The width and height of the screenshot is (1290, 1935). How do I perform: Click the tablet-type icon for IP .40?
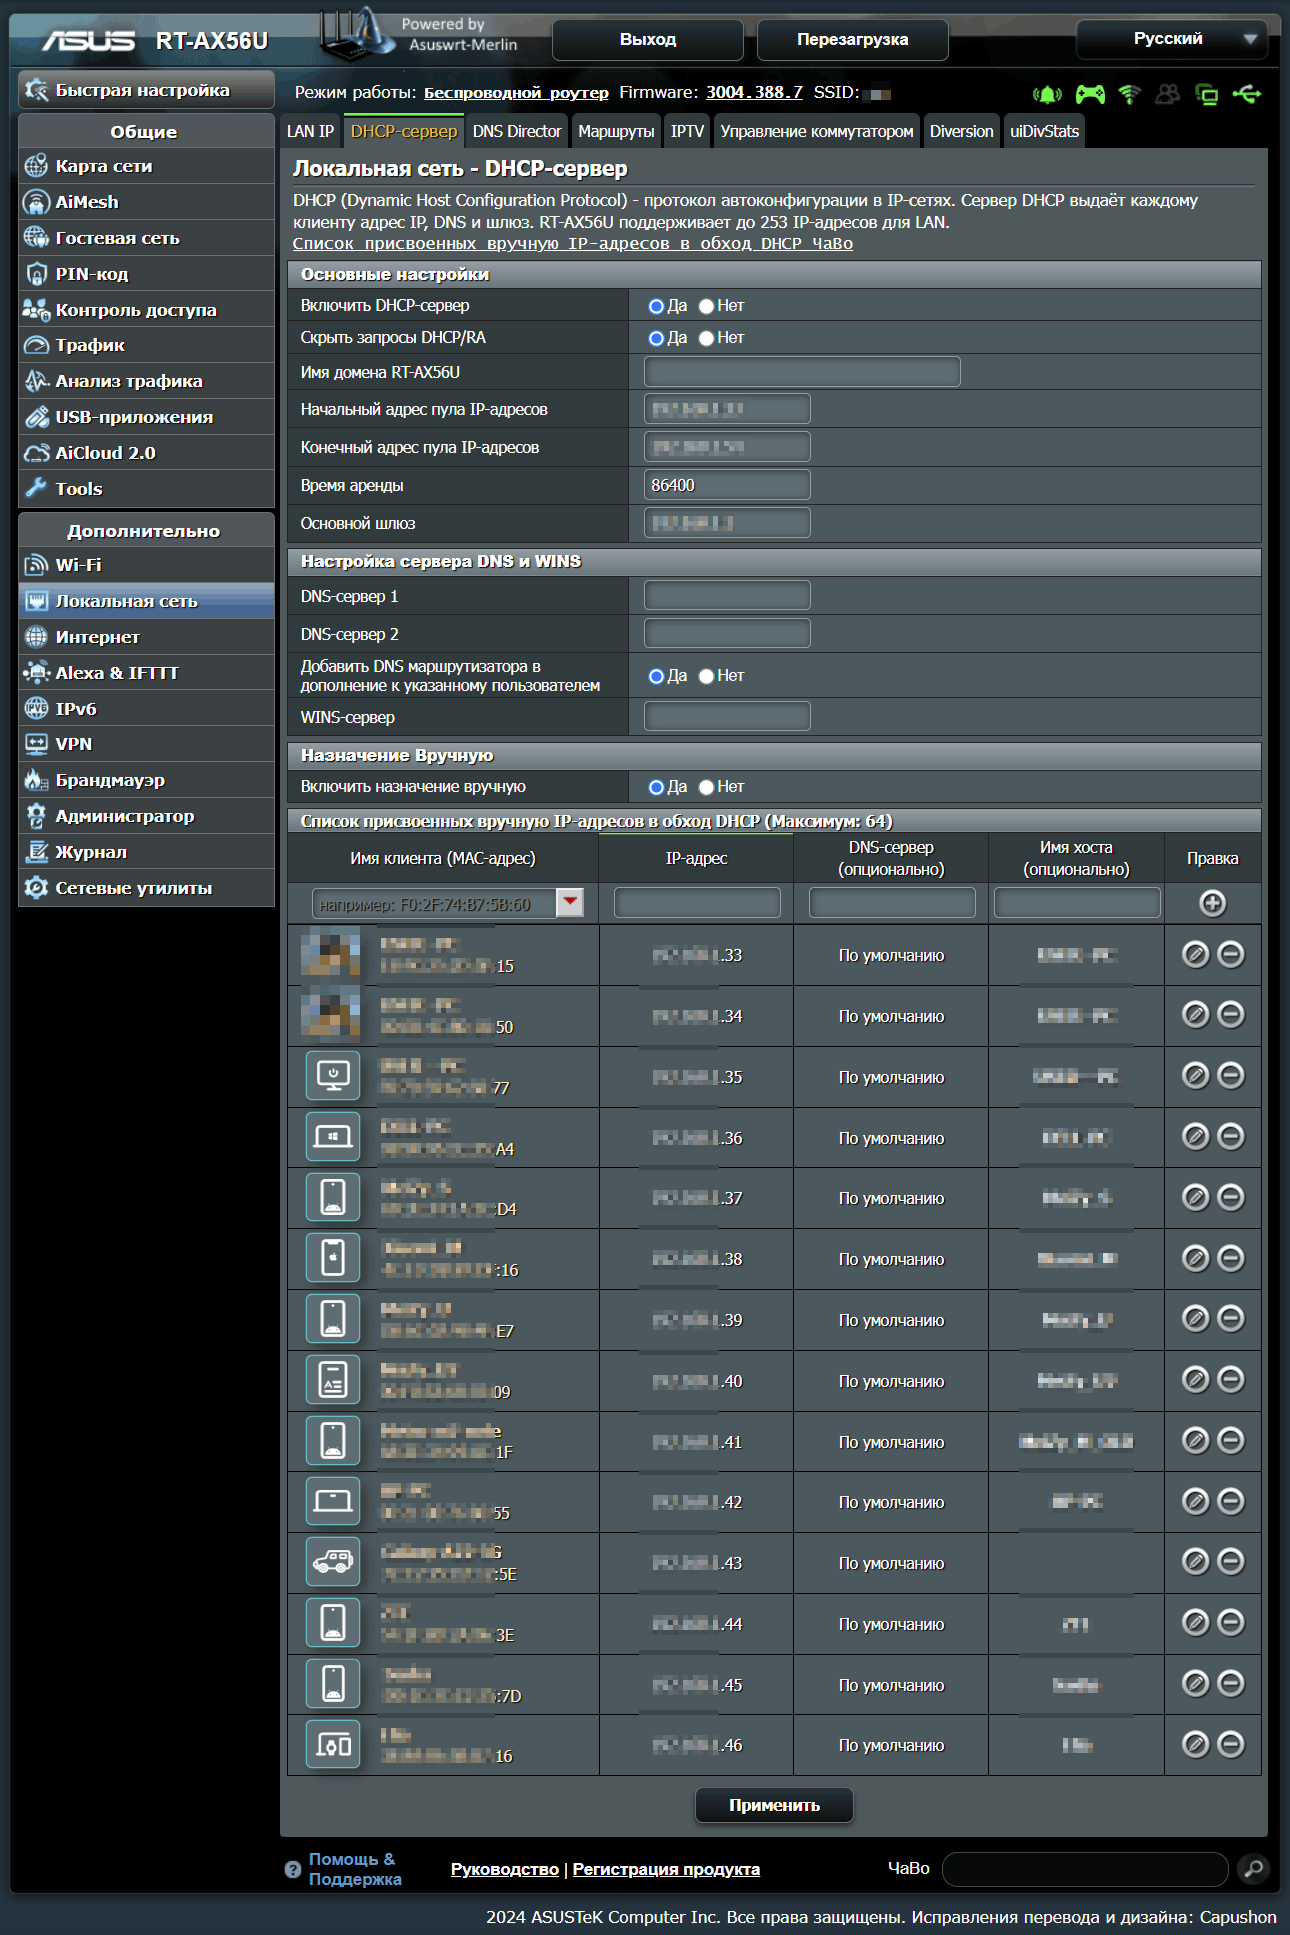pos(333,1380)
